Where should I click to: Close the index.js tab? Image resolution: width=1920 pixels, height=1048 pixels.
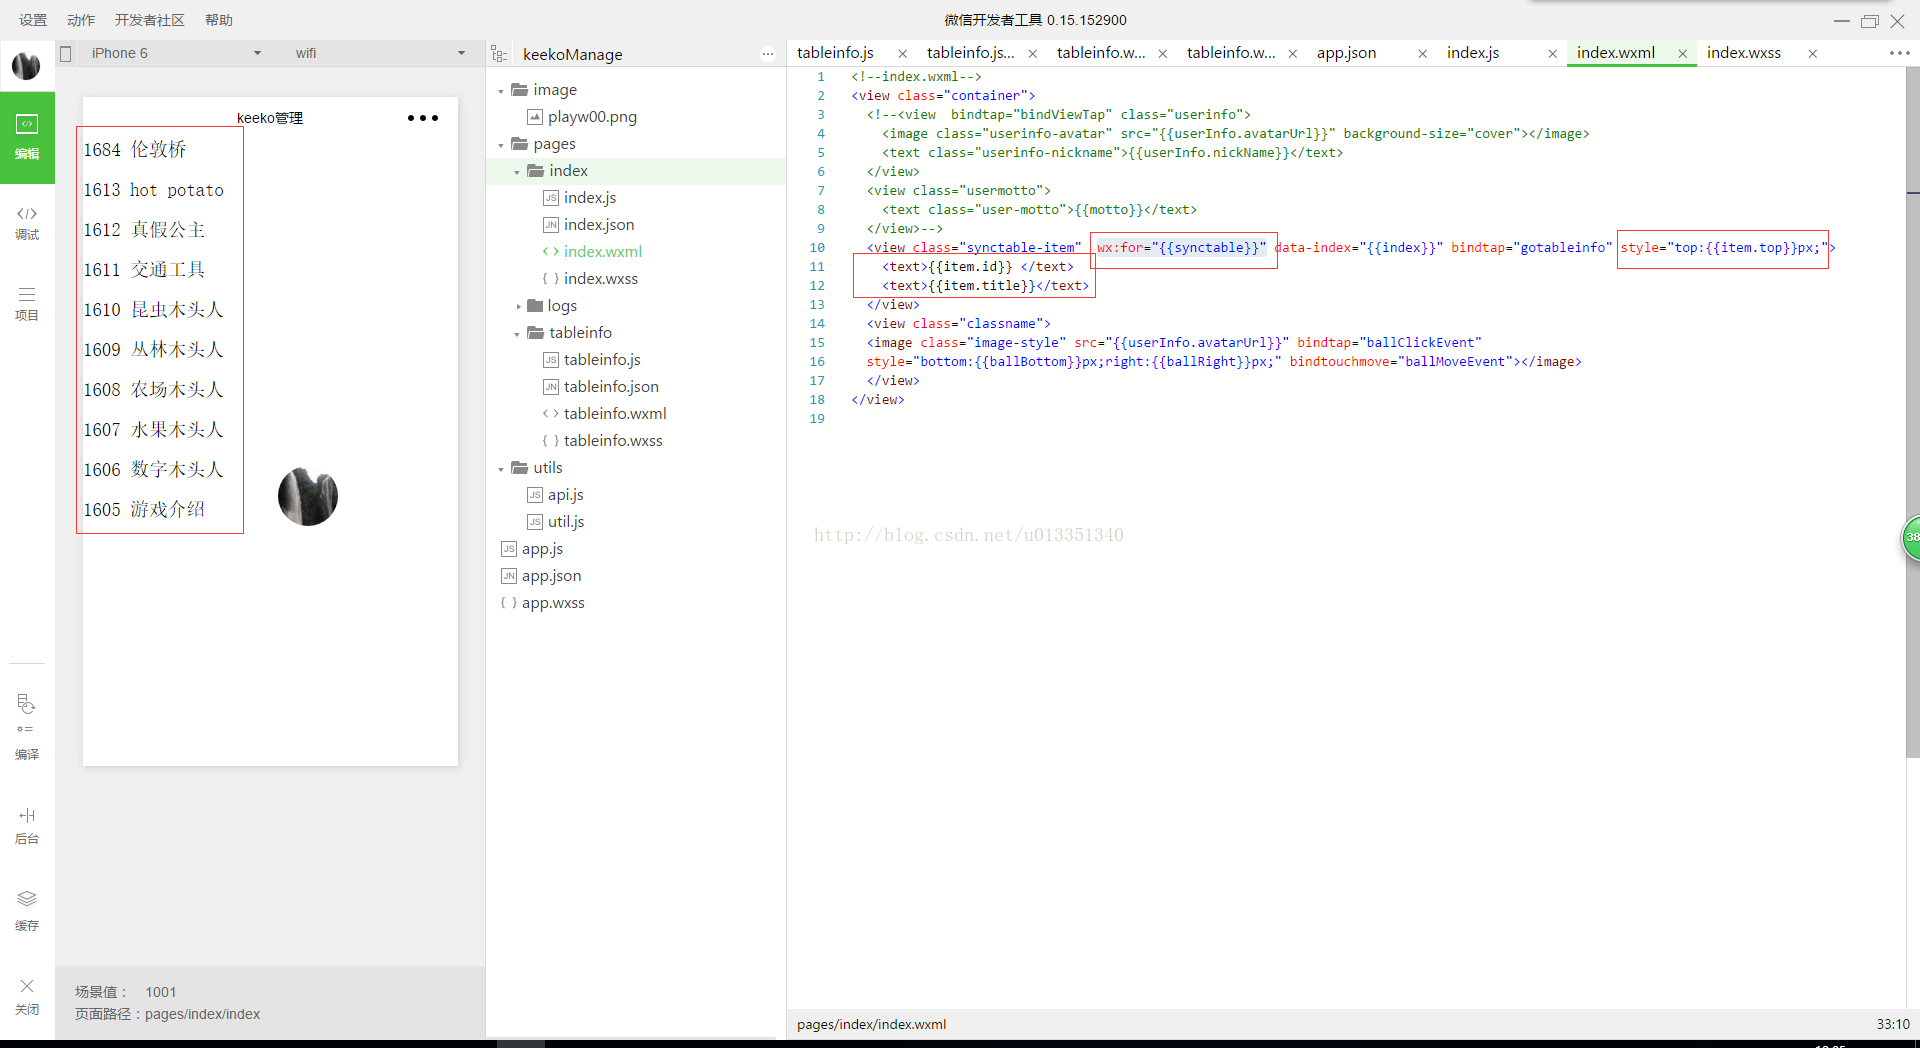tap(1552, 54)
